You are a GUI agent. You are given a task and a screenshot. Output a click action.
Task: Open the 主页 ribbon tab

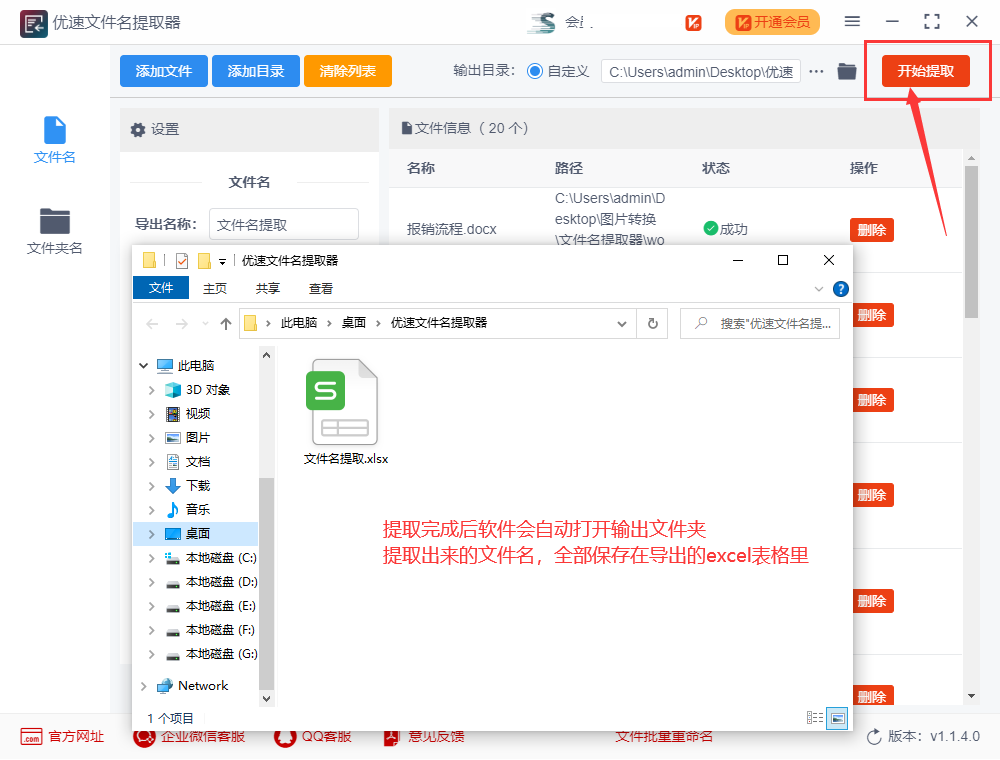pos(215,289)
